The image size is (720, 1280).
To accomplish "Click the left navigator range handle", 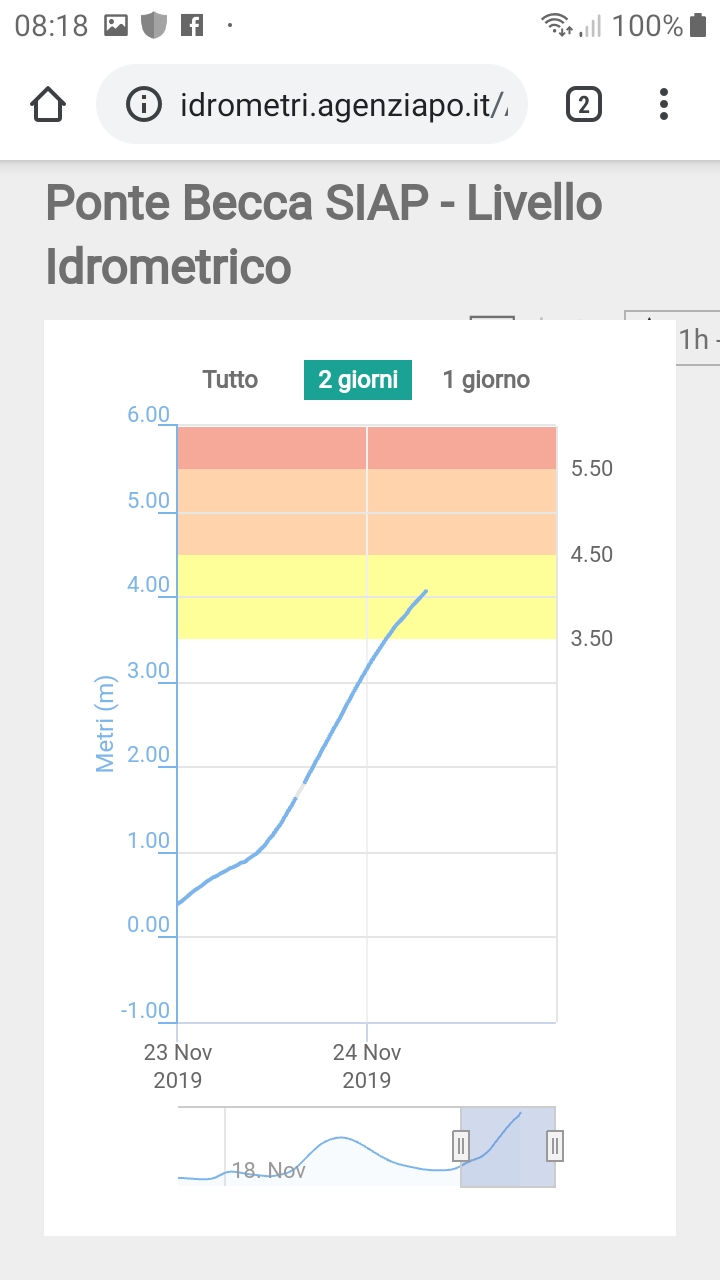I will click(x=461, y=1145).
